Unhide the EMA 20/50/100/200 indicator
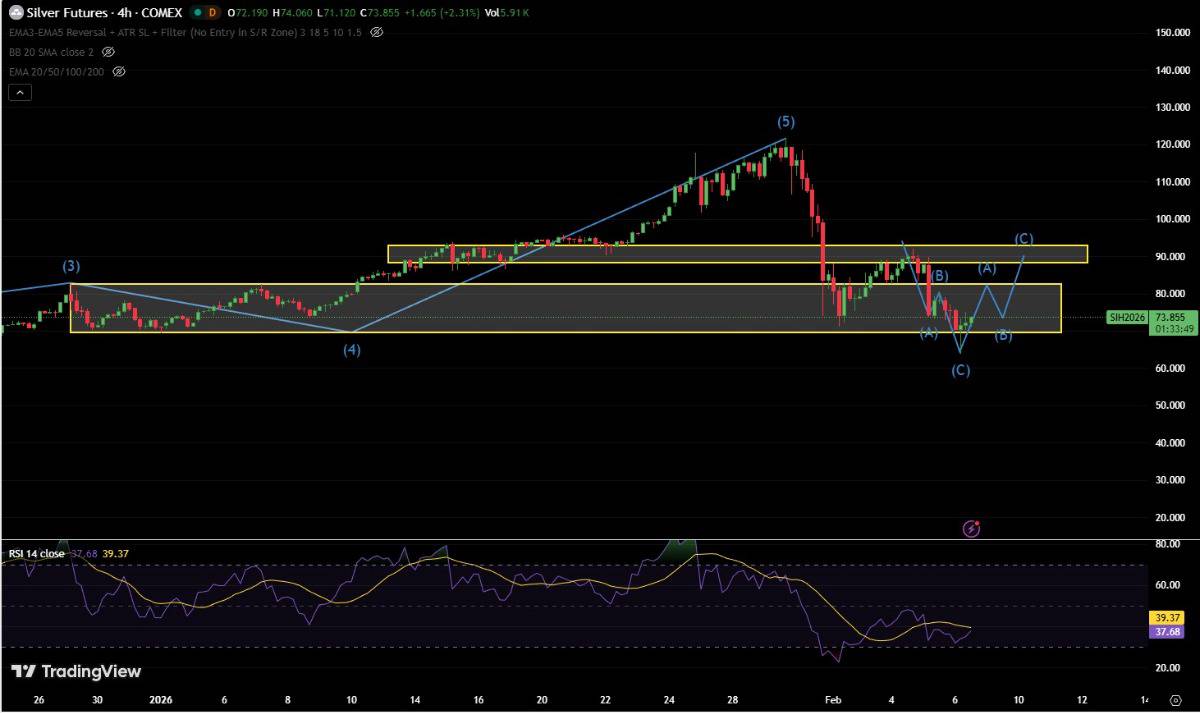 click(119, 72)
